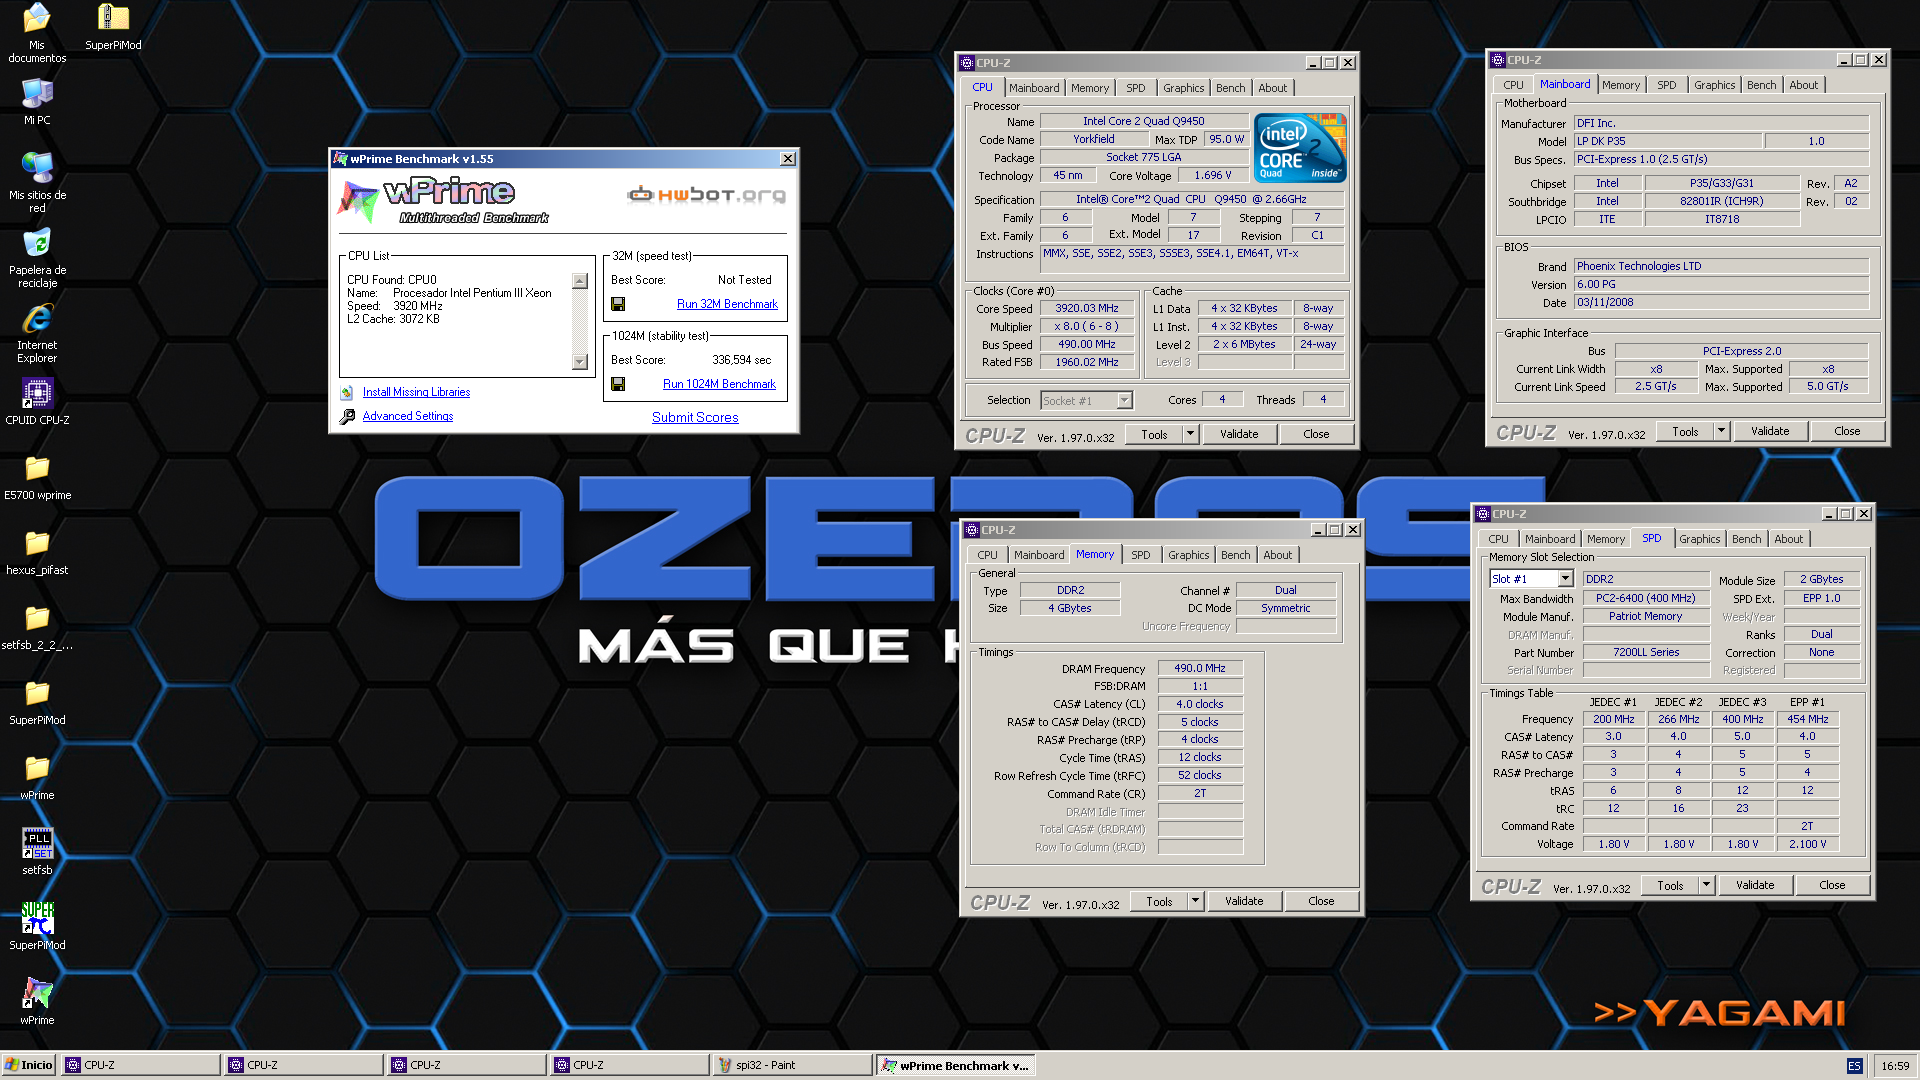Click Submit Scores link

pos(695,417)
